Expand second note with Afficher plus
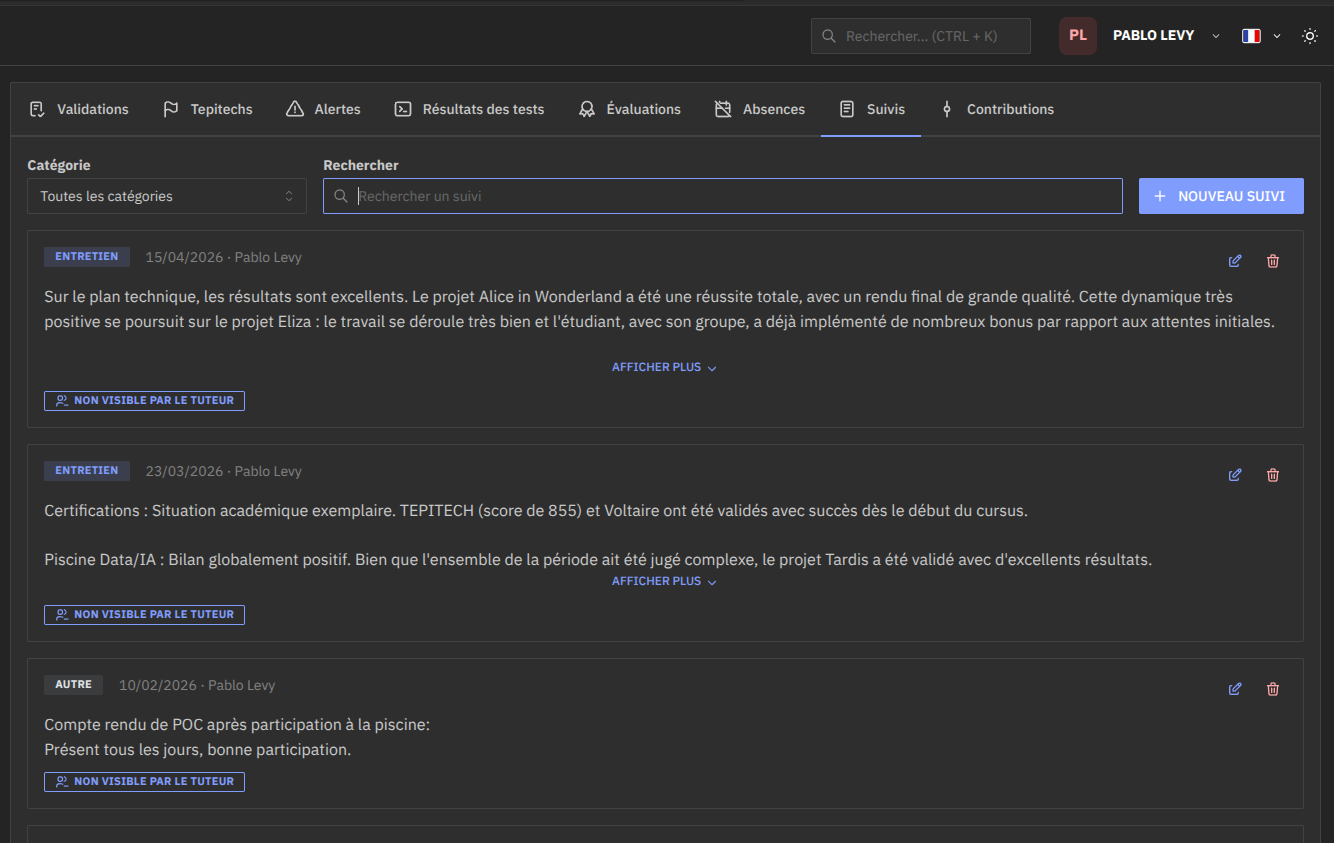1334x843 pixels. [664, 581]
